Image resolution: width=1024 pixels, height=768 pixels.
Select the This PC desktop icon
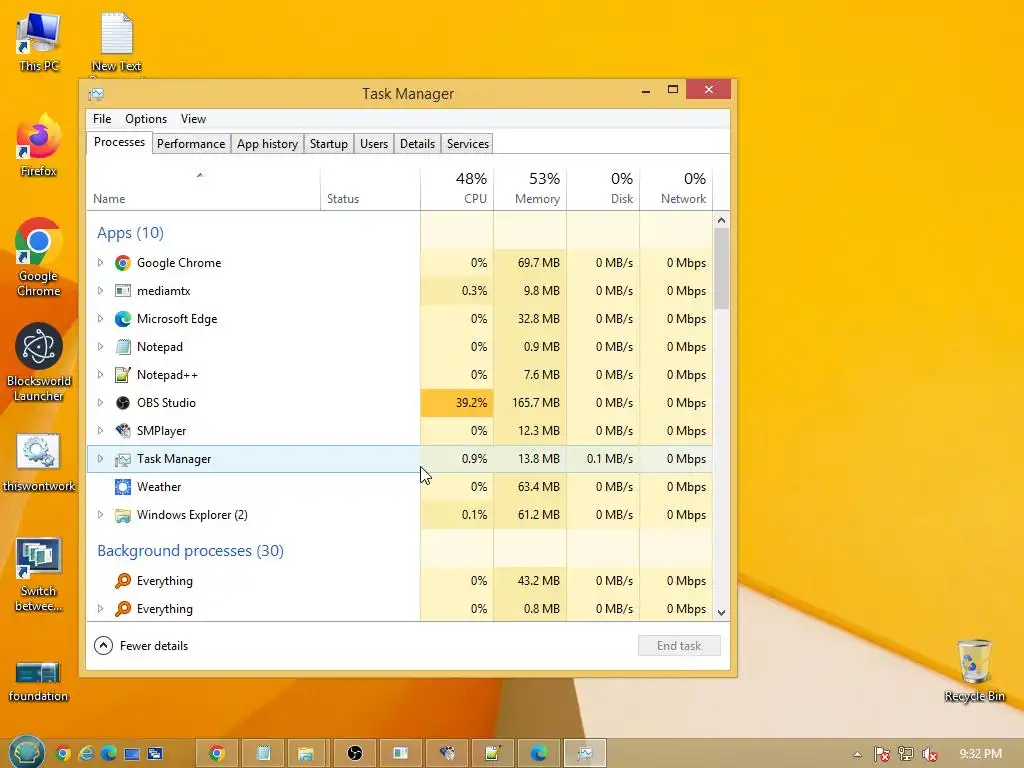click(x=39, y=42)
